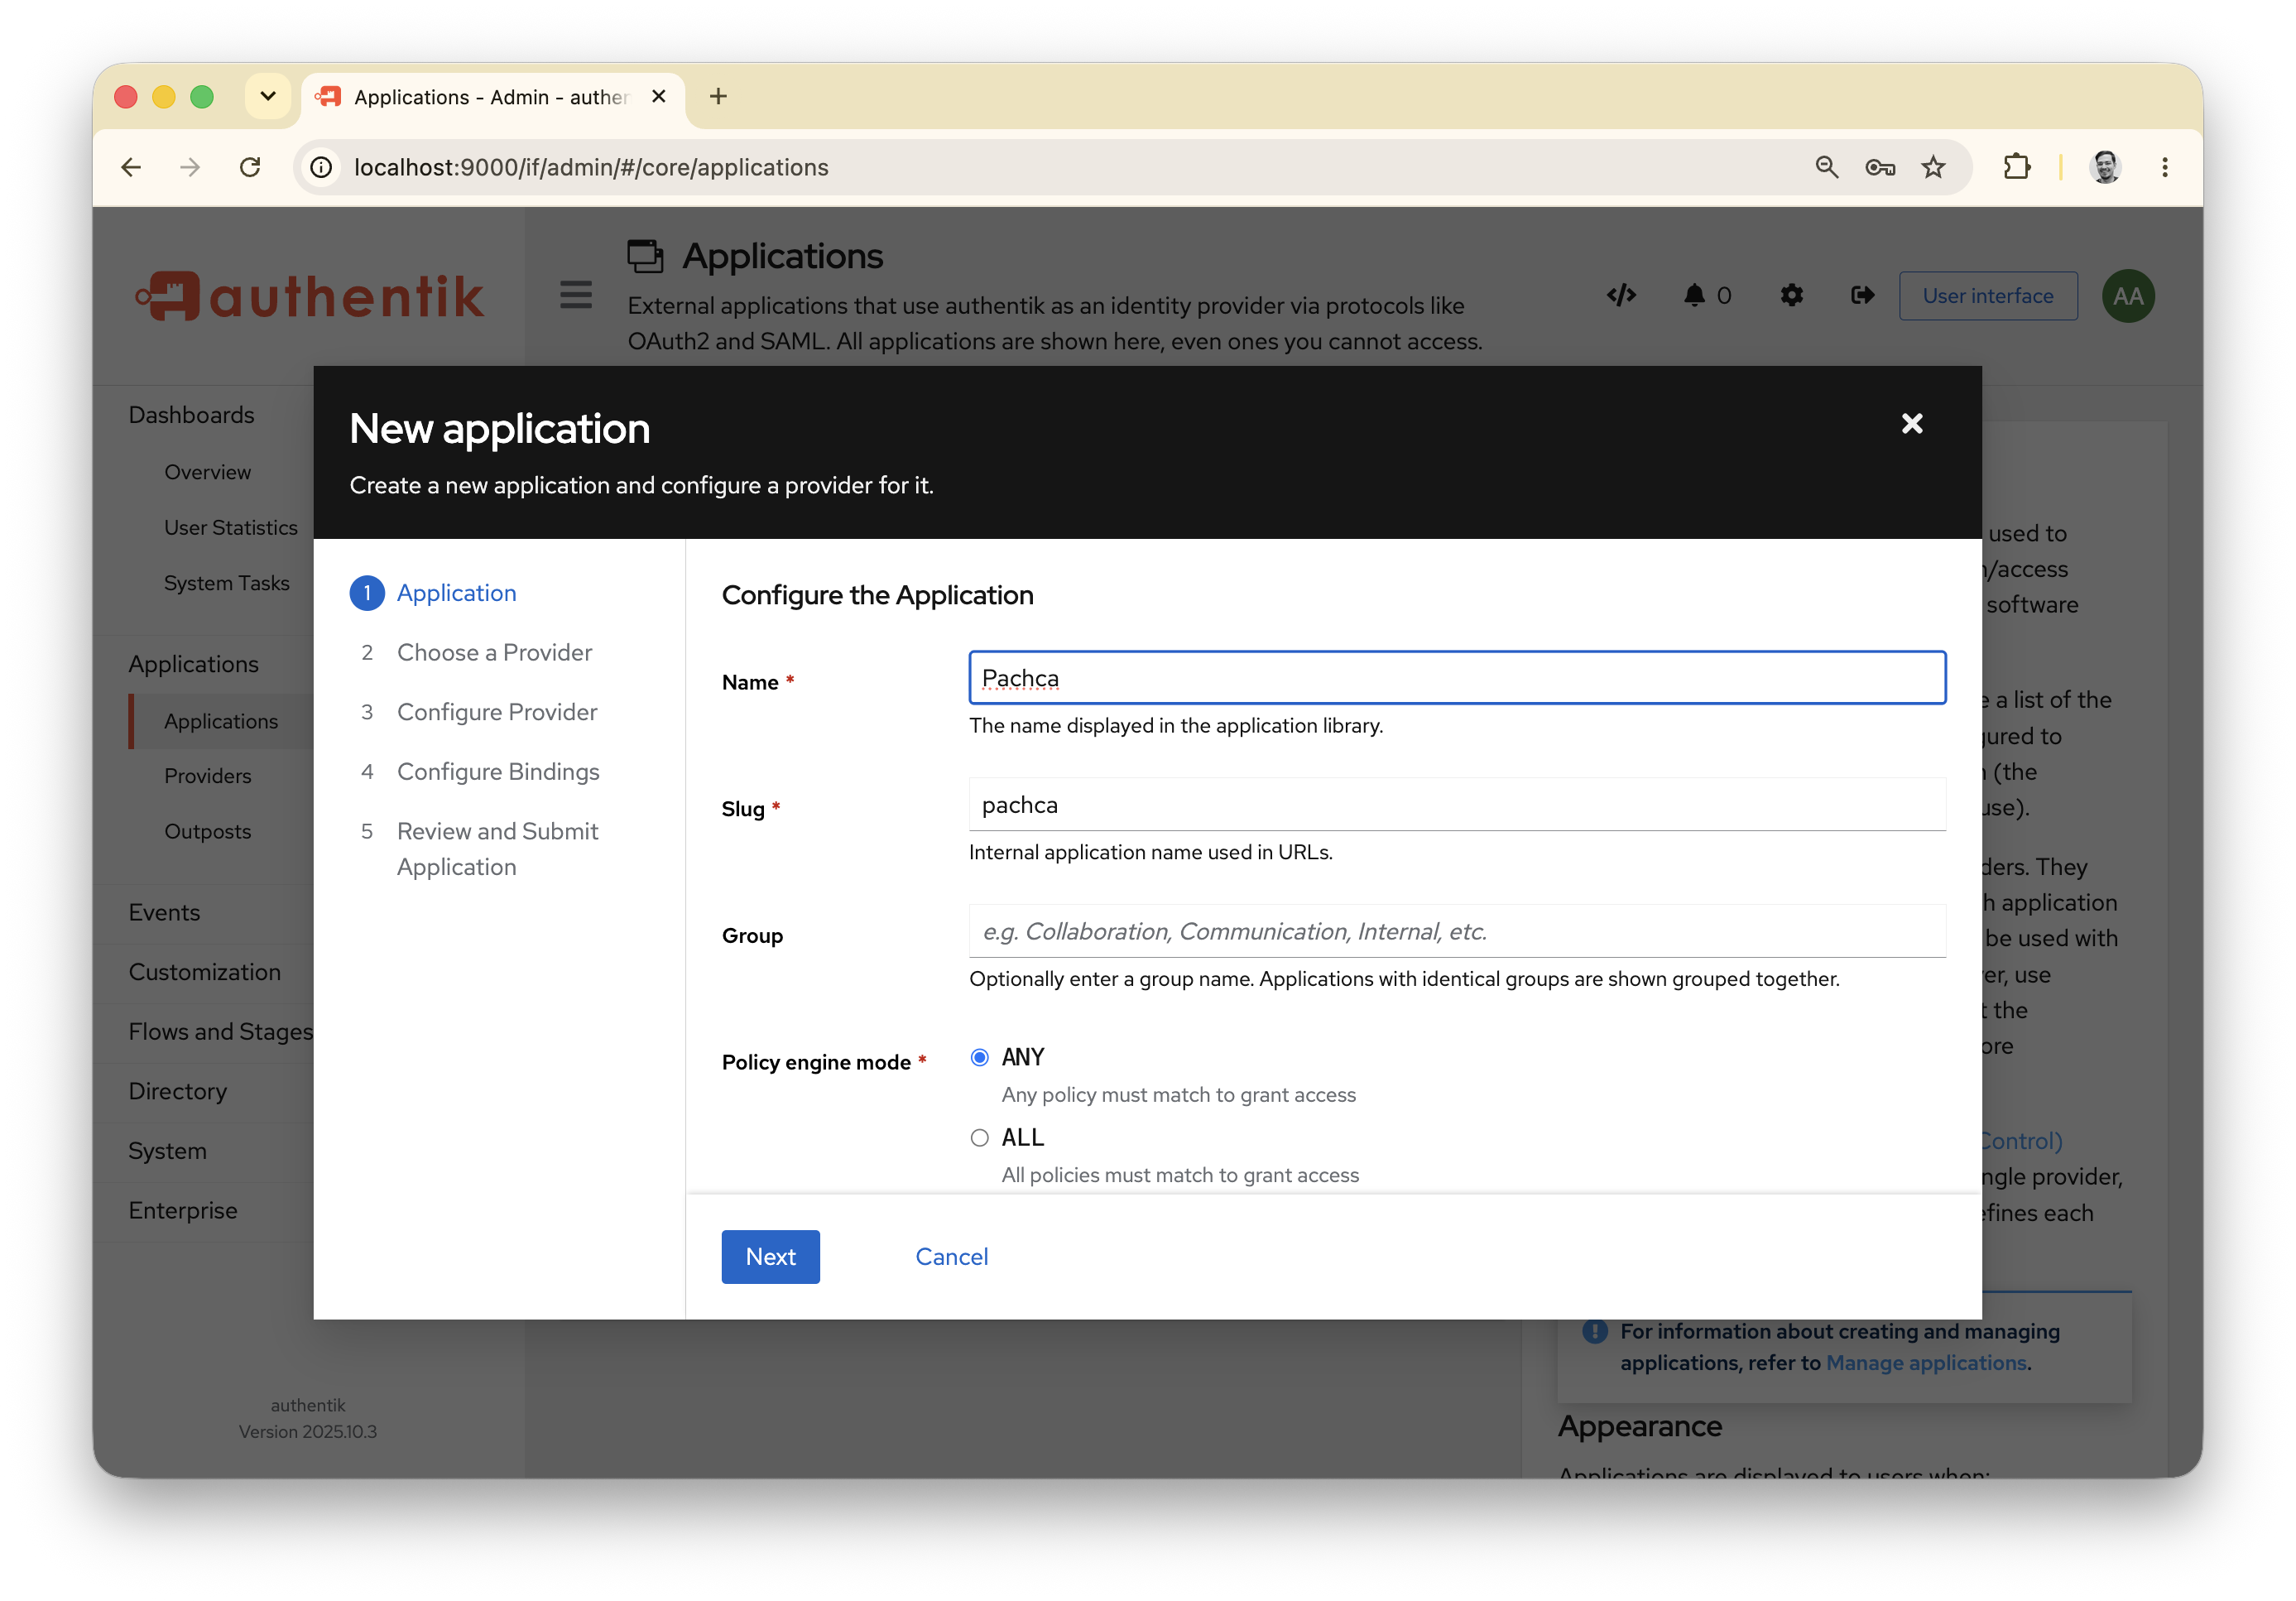The width and height of the screenshot is (2296, 1601).
Task: Click the address bar URL
Action: point(591,167)
